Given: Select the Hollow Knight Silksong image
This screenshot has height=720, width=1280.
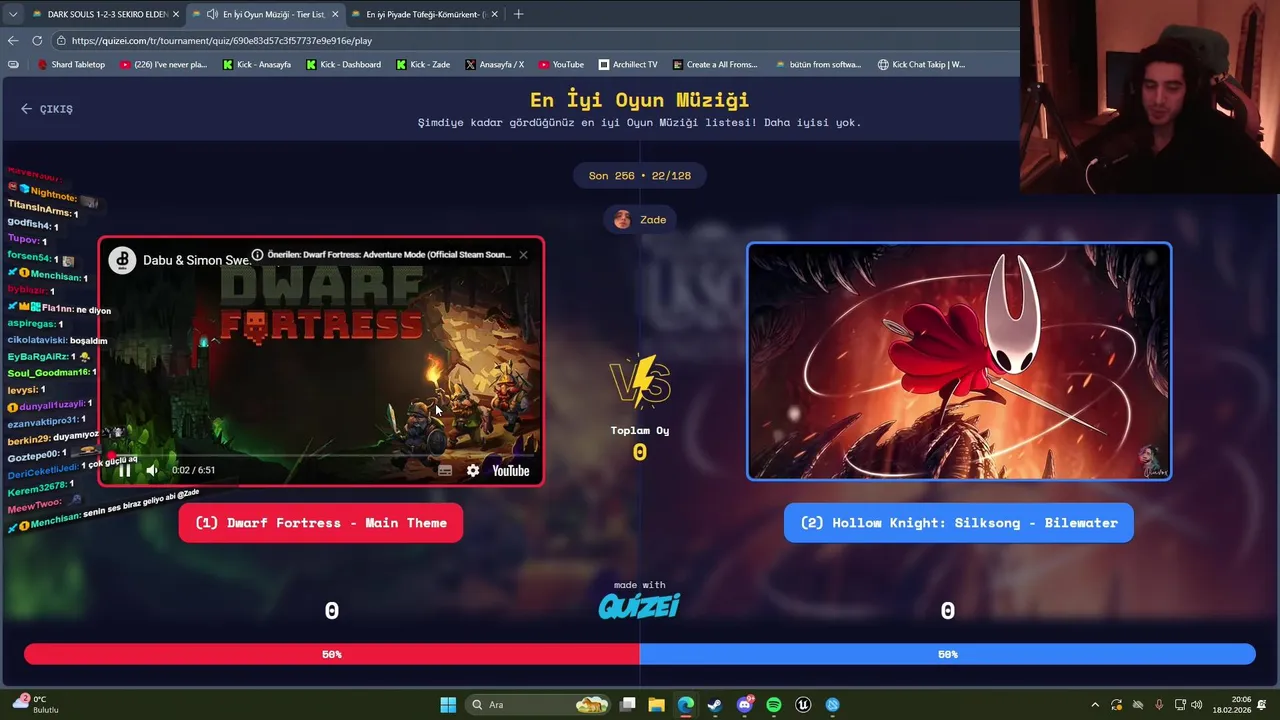Looking at the screenshot, I should [x=959, y=361].
